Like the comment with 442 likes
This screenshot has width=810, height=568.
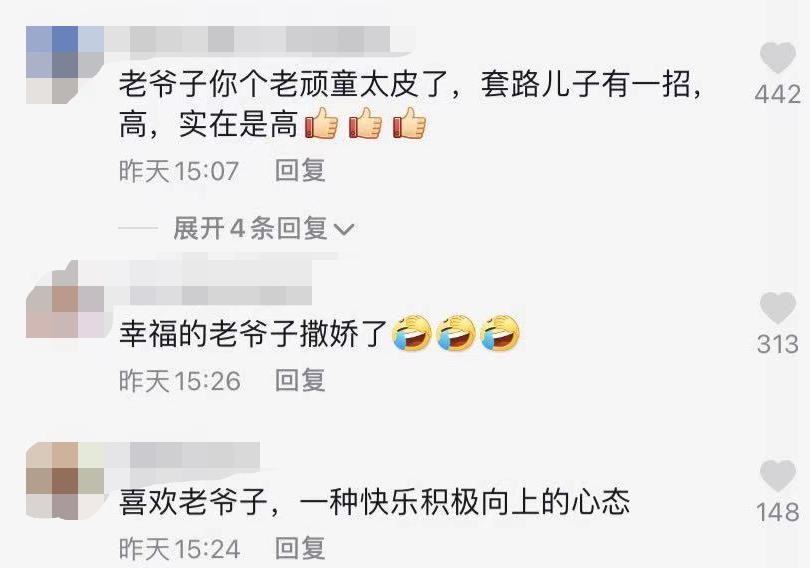coord(777,58)
